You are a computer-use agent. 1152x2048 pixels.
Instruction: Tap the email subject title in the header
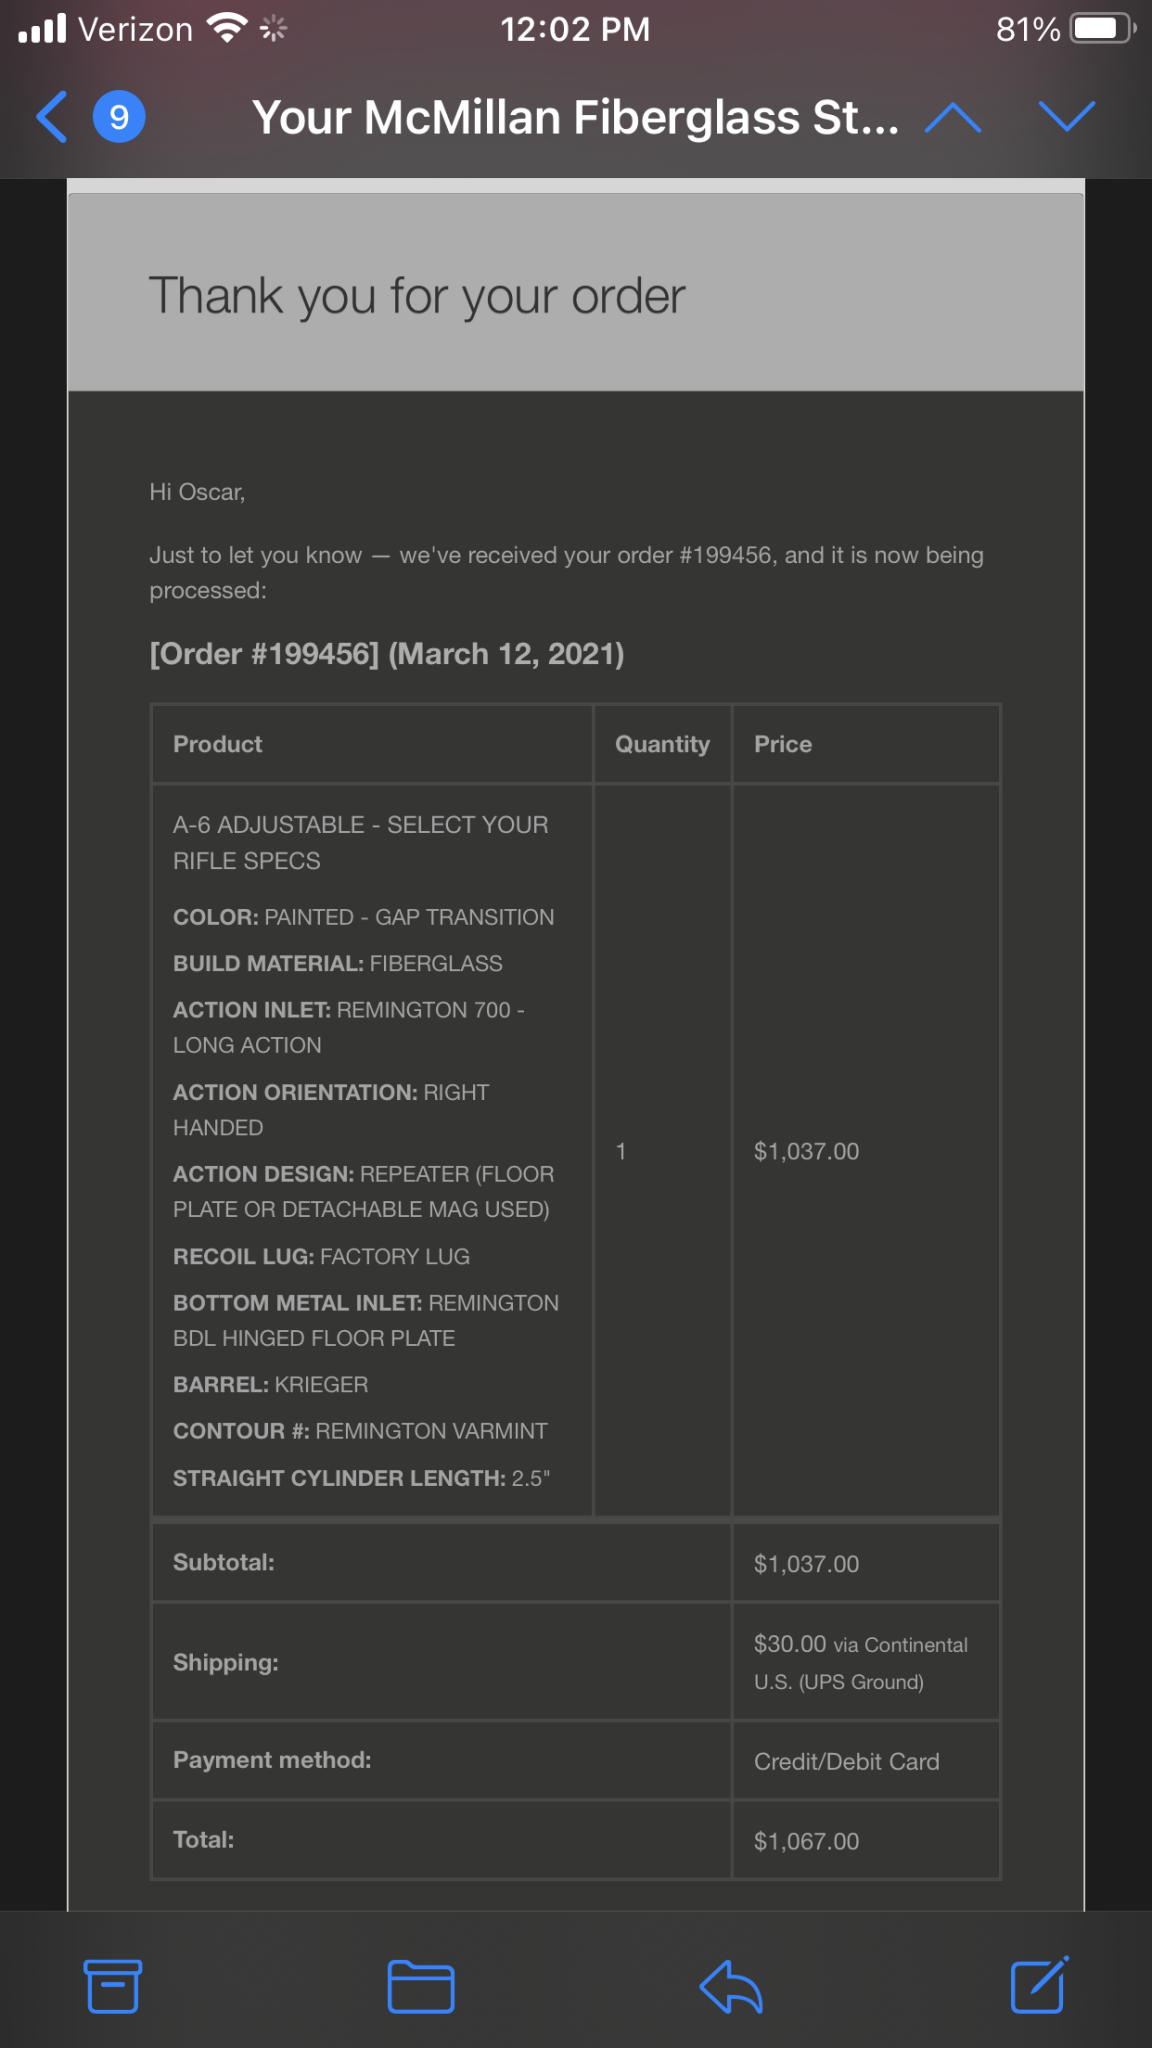tap(575, 117)
